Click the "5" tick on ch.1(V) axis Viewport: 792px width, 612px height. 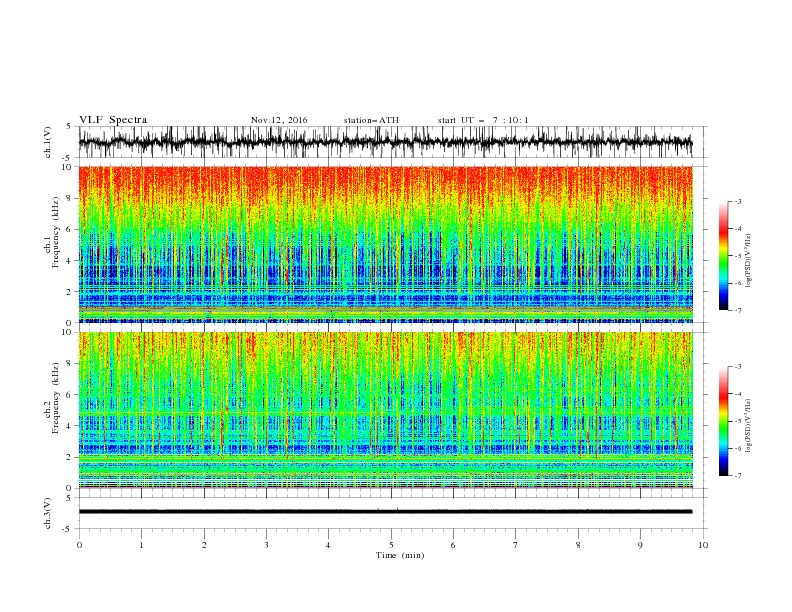point(70,127)
